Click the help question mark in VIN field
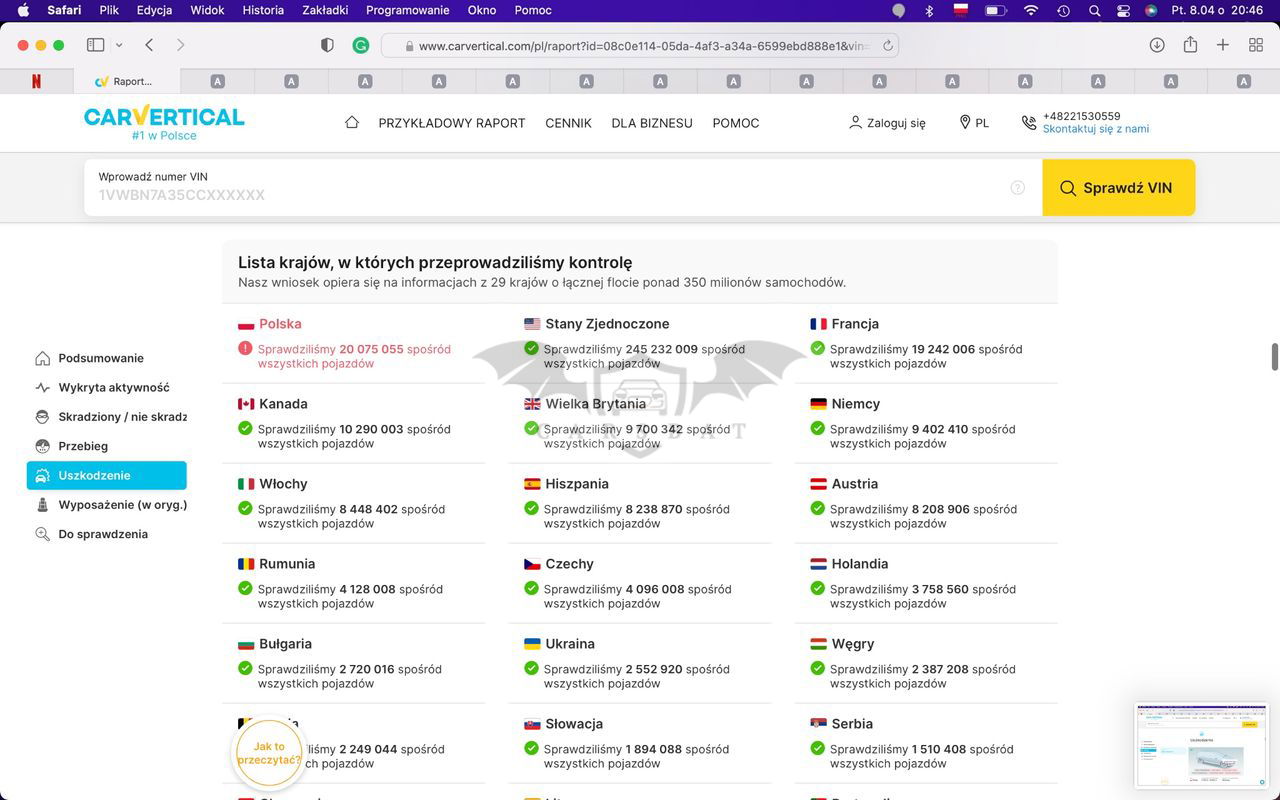Viewport: 1280px width, 800px height. (x=1017, y=188)
